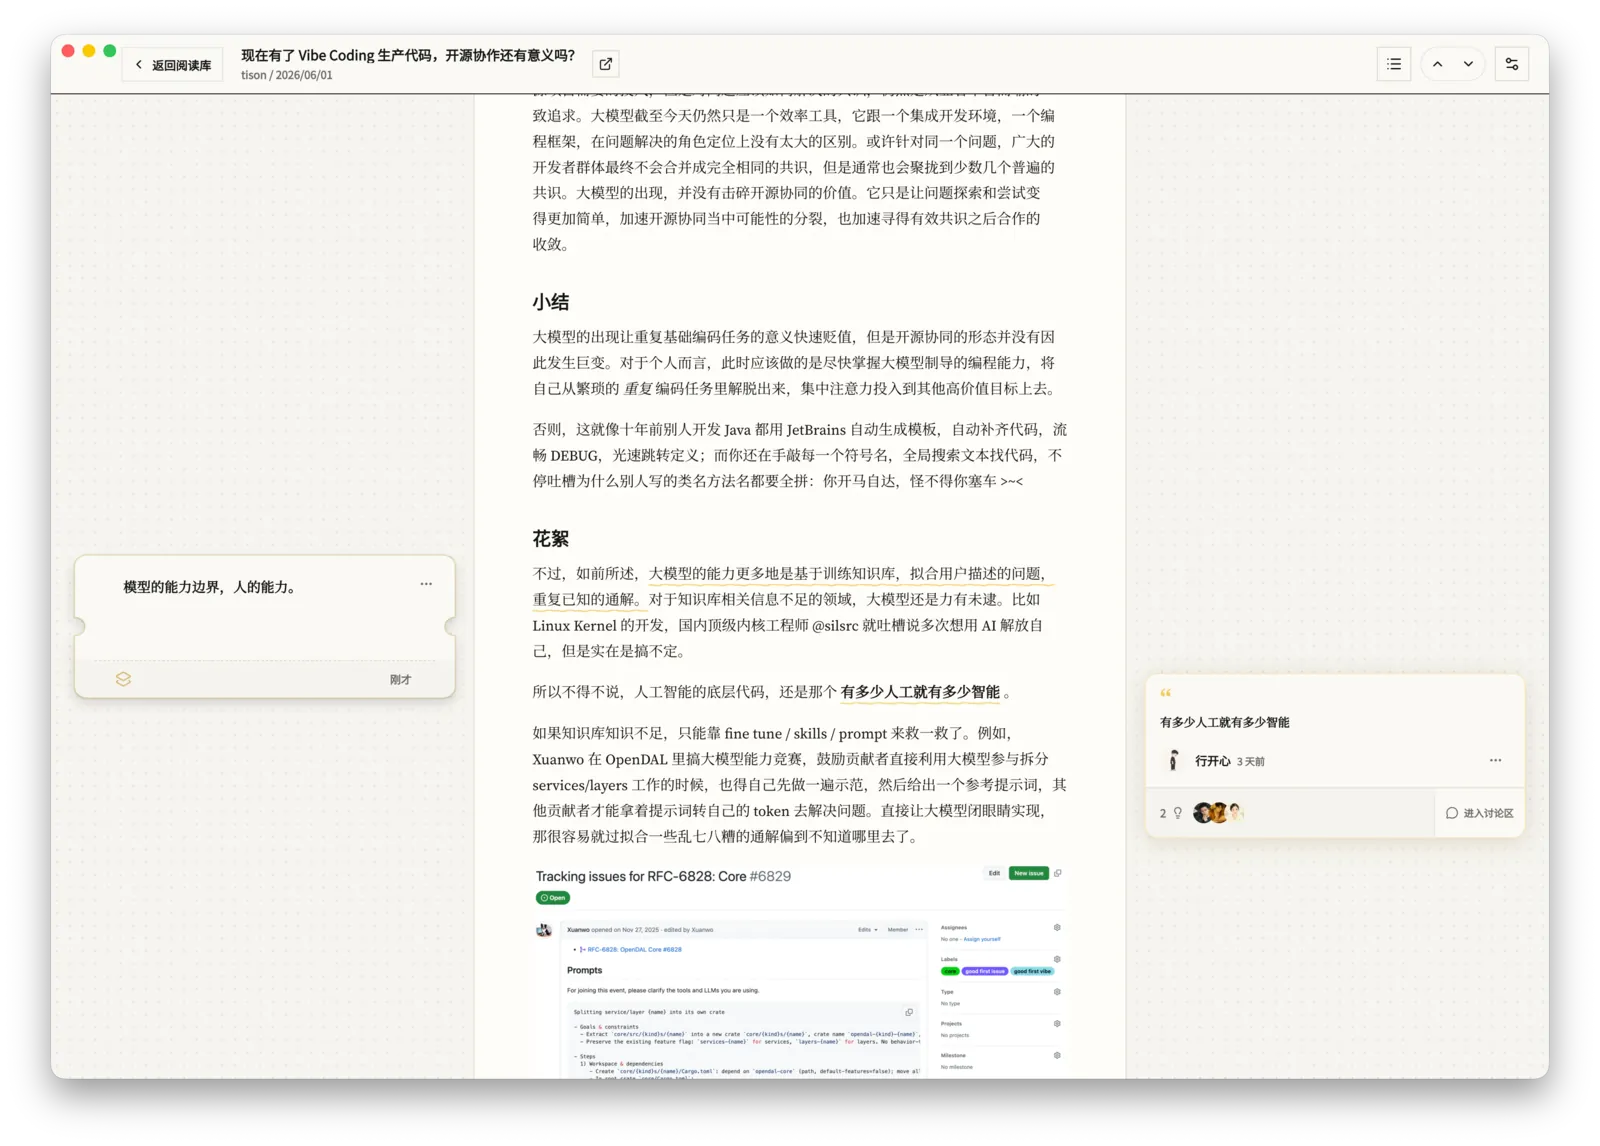Click the 3 天前 timestamp

coord(1250,762)
